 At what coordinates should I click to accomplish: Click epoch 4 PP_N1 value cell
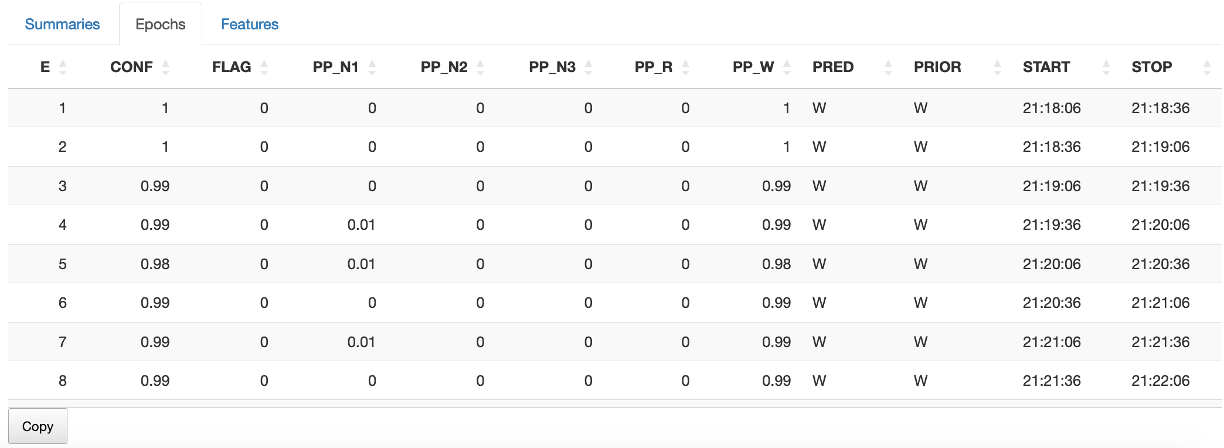click(x=361, y=225)
